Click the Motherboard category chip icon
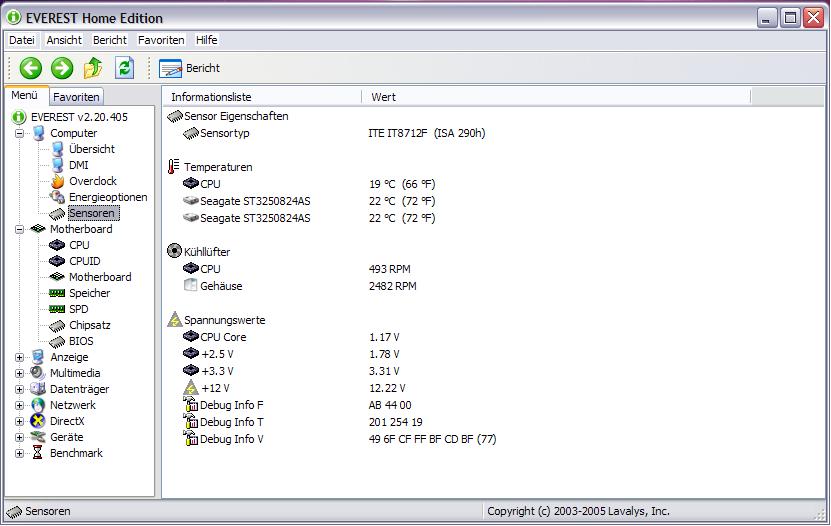This screenshot has width=831, height=526. coord(38,229)
